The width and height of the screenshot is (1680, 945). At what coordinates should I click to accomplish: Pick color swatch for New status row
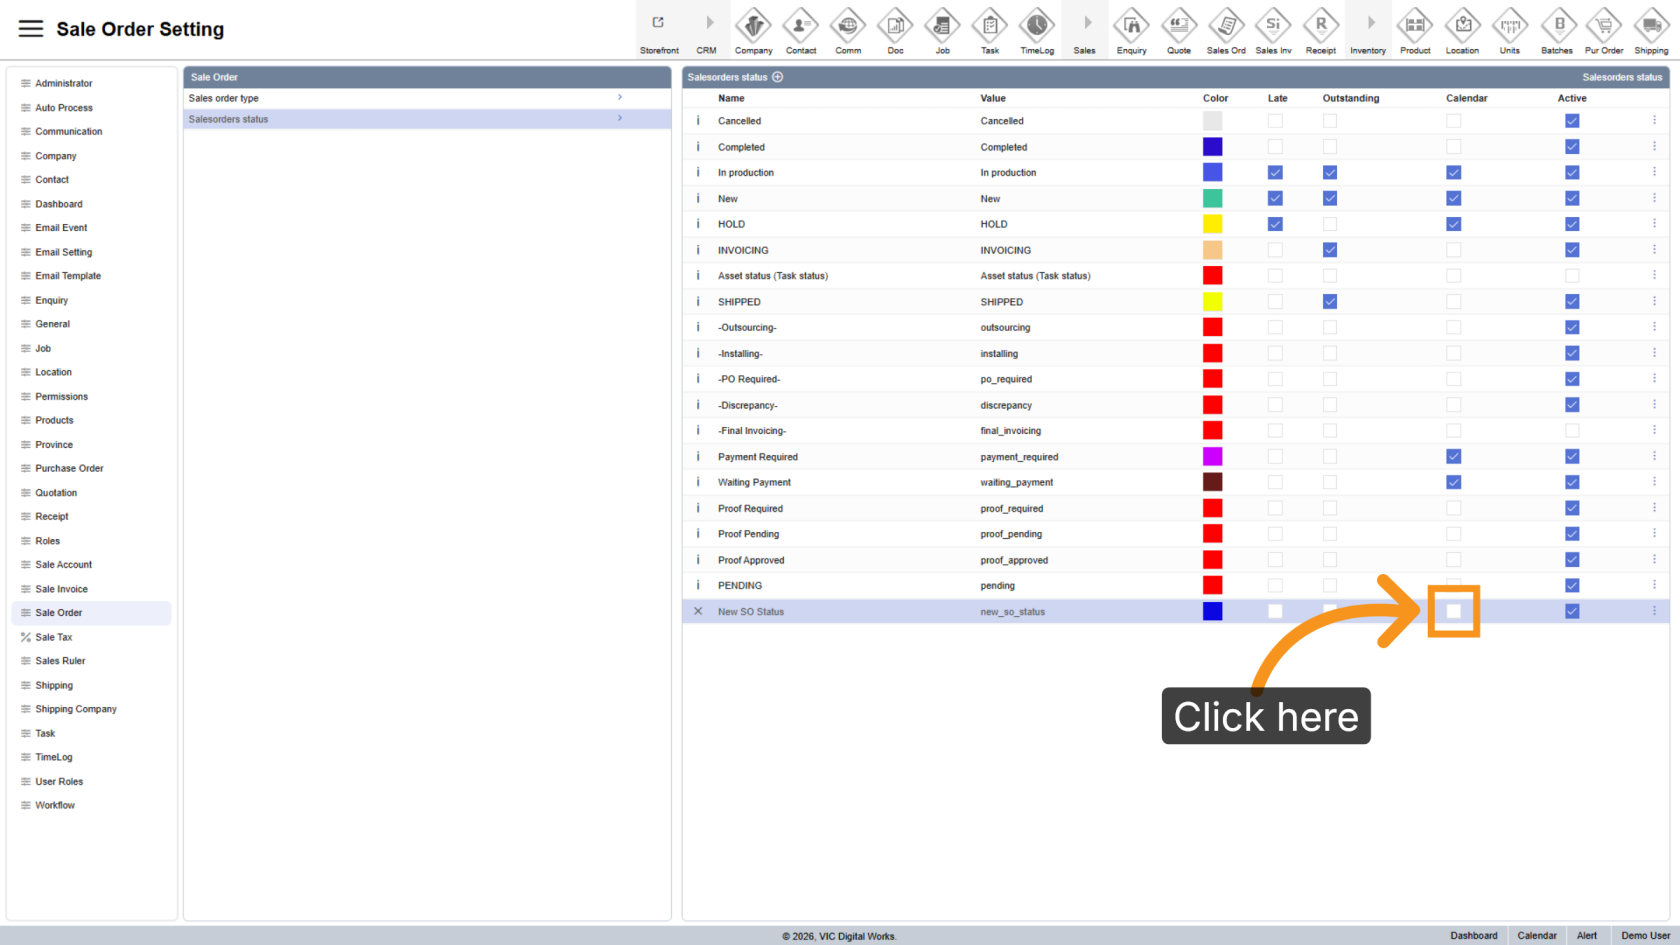(x=1212, y=198)
